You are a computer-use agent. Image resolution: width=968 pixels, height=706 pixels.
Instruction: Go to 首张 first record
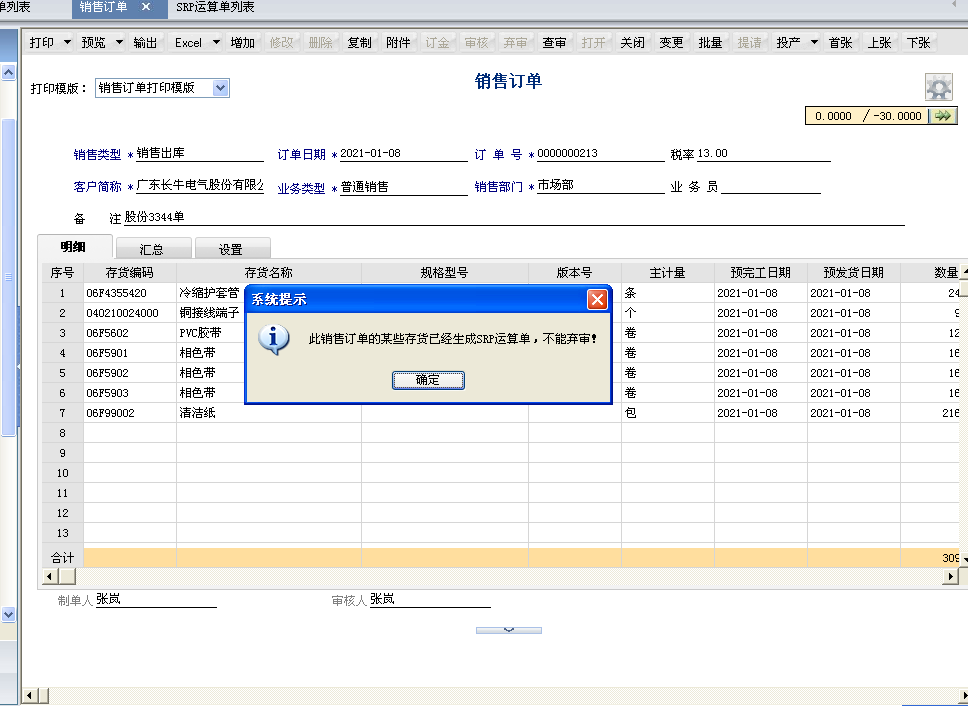pos(840,43)
